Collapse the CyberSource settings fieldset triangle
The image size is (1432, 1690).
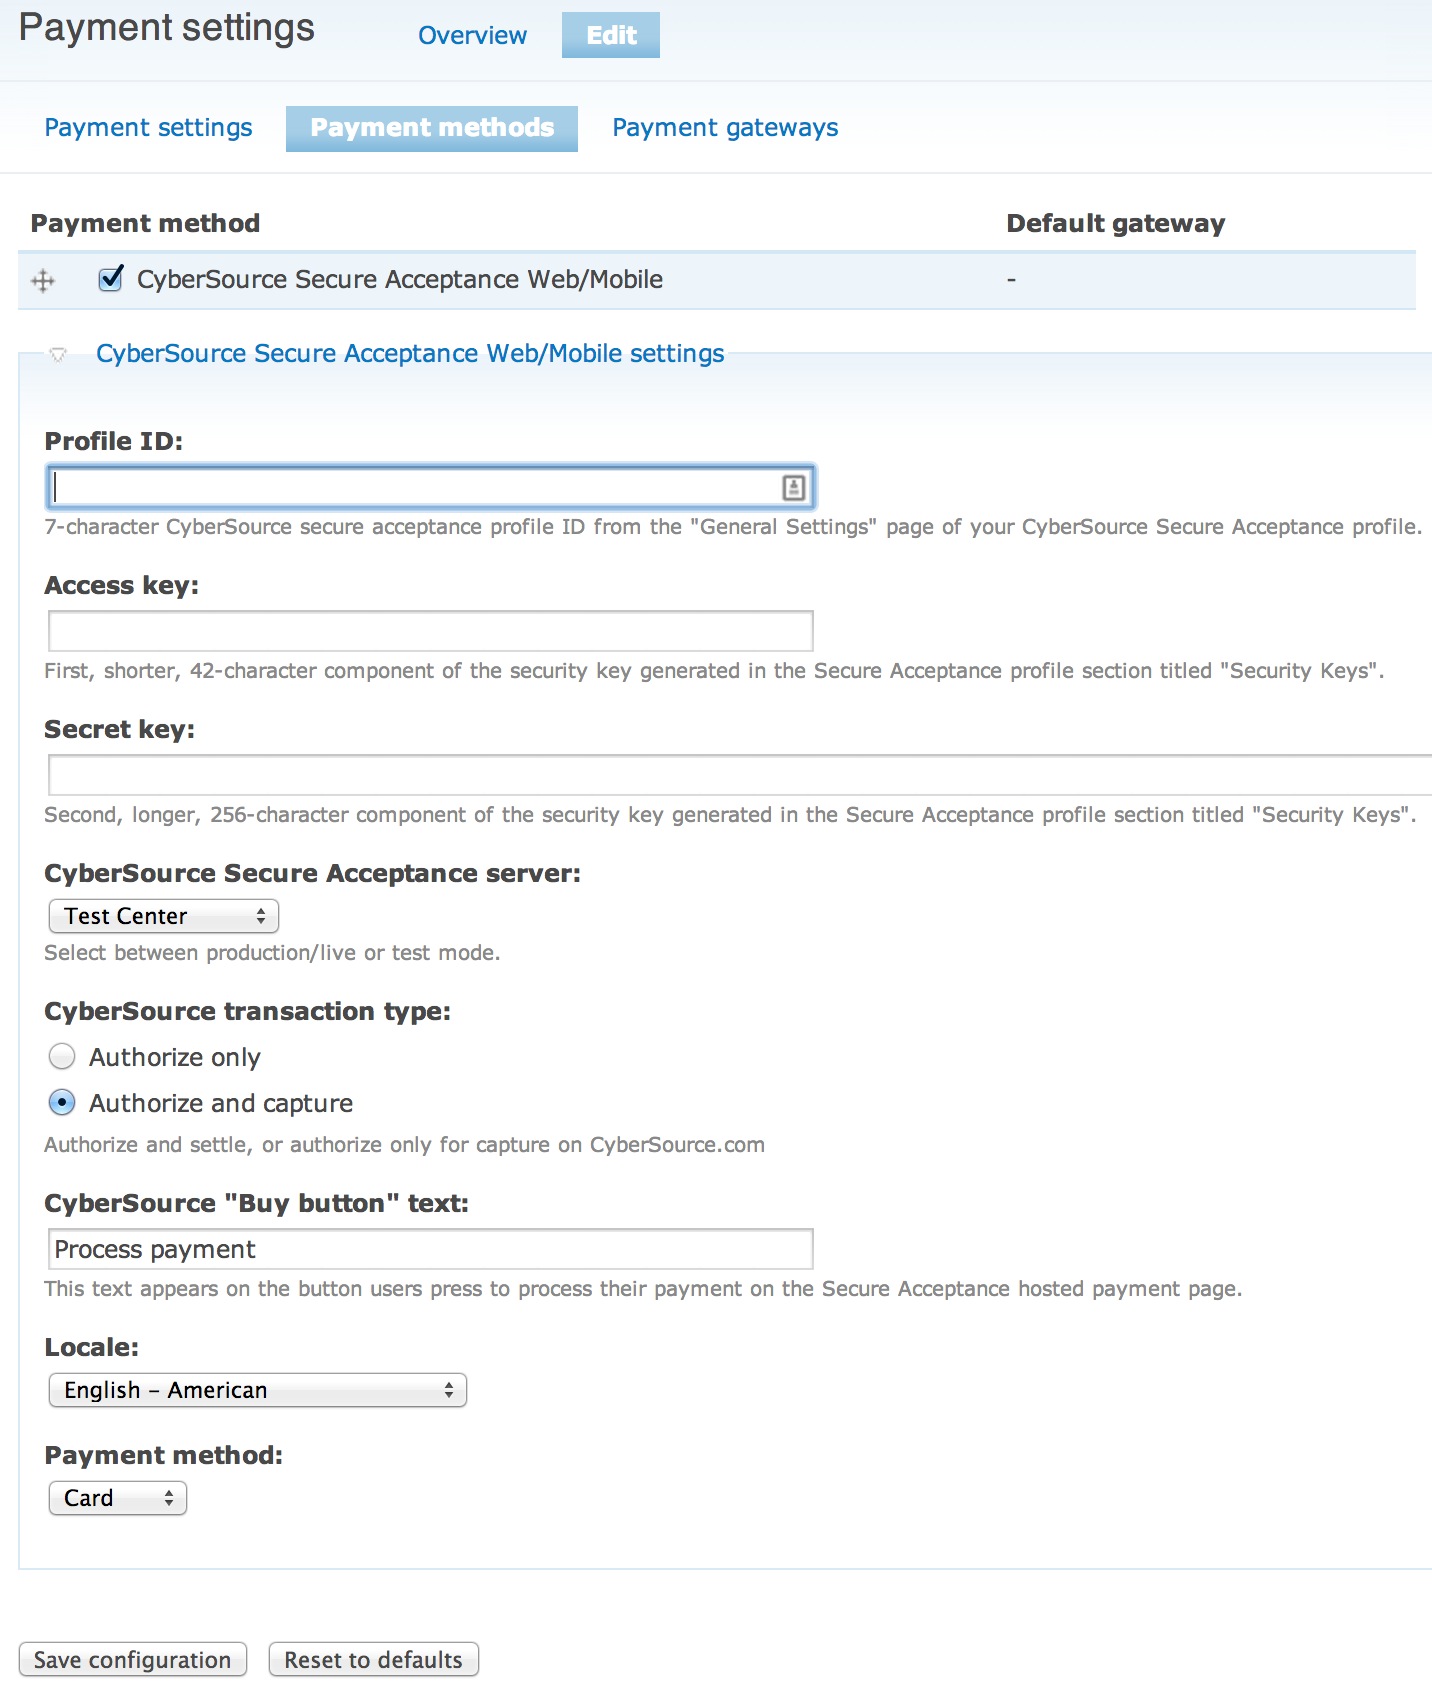coord(58,355)
